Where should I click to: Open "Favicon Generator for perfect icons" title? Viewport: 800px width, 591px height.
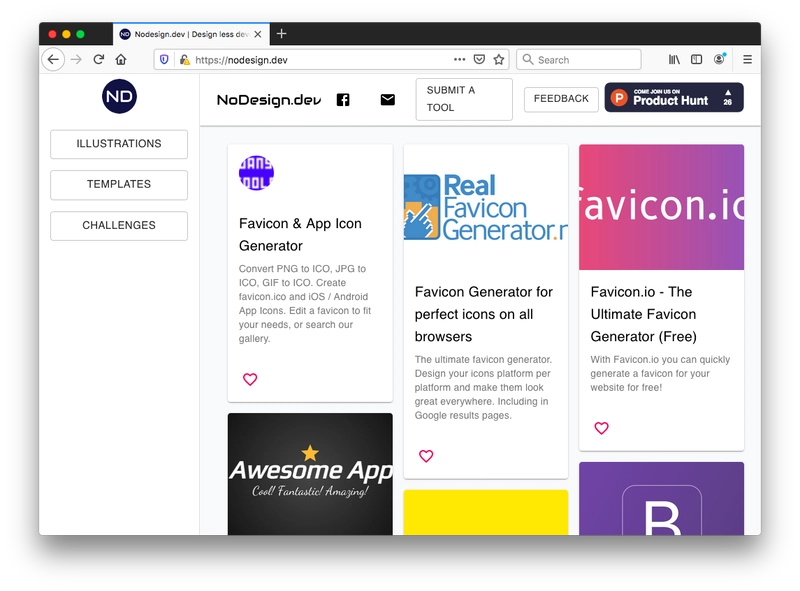(484, 314)
